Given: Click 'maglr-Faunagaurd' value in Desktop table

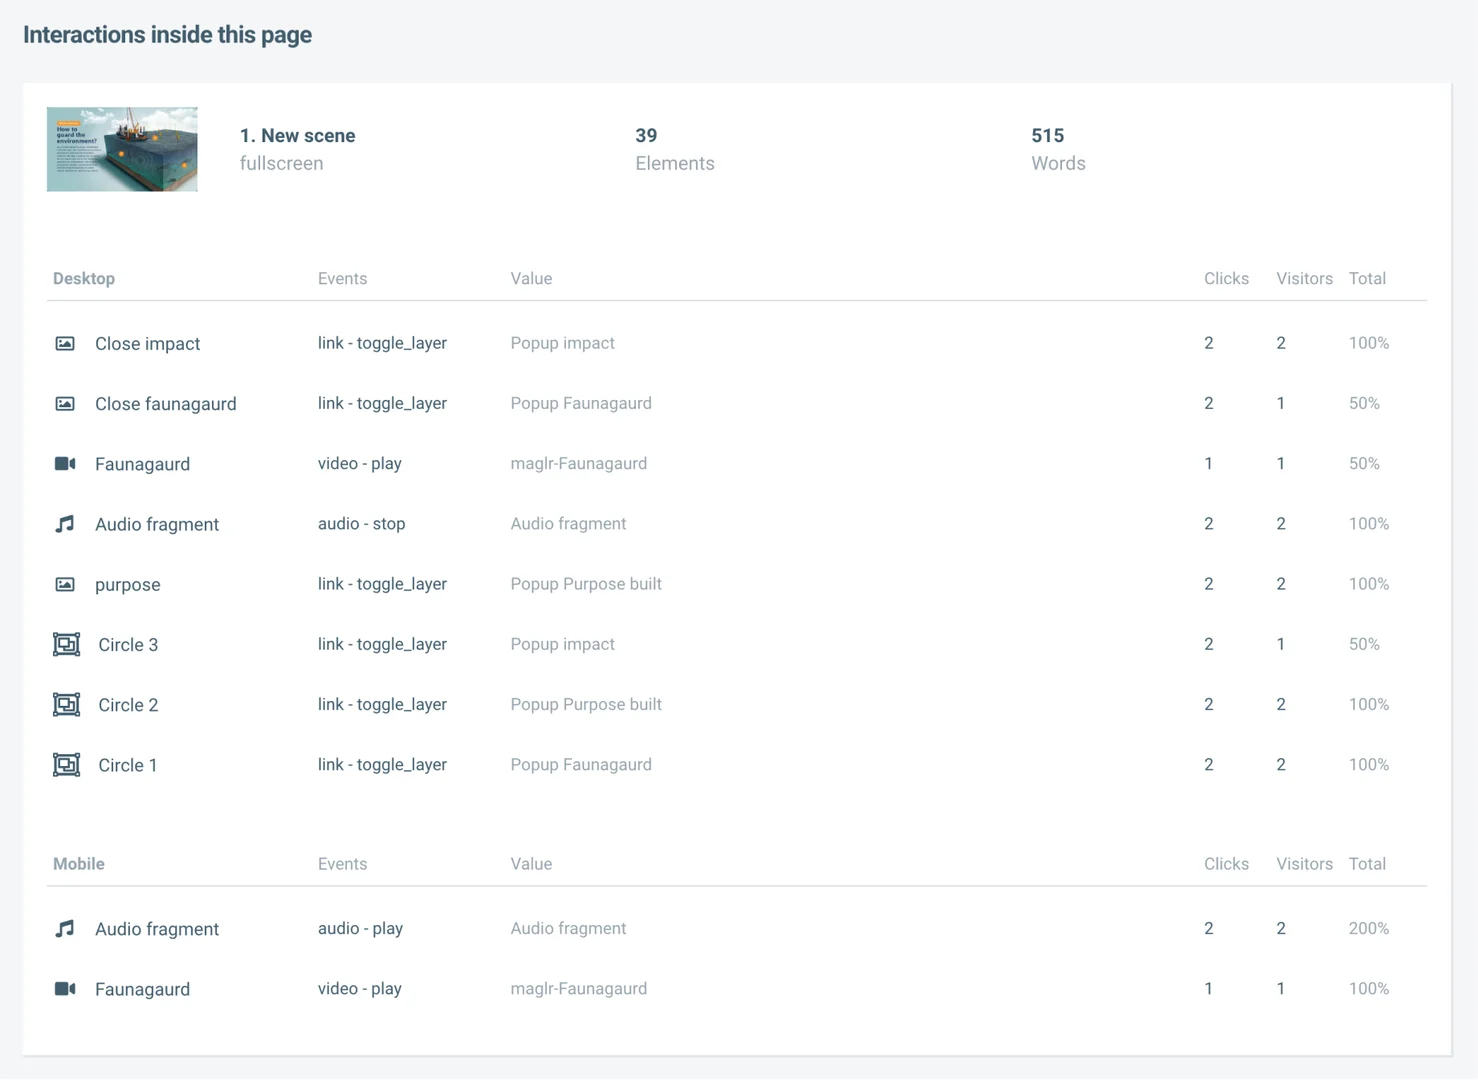Looking at the screenshot, I should (578, 464).
